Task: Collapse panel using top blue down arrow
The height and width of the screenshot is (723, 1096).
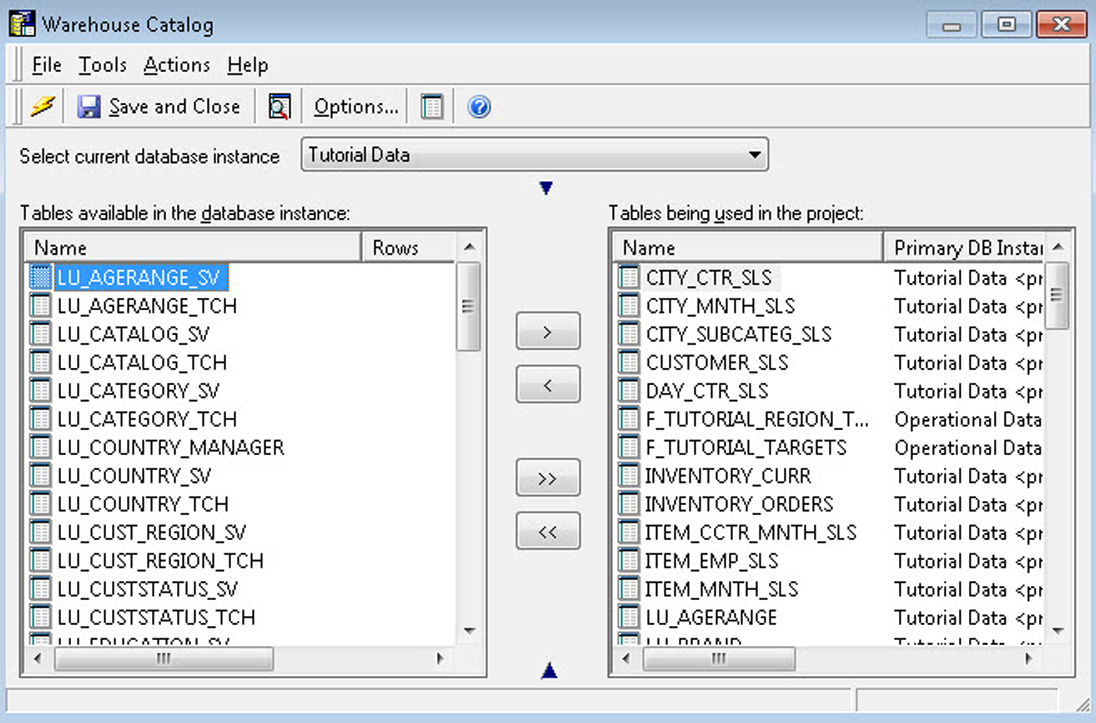Action: click(546, 187)
